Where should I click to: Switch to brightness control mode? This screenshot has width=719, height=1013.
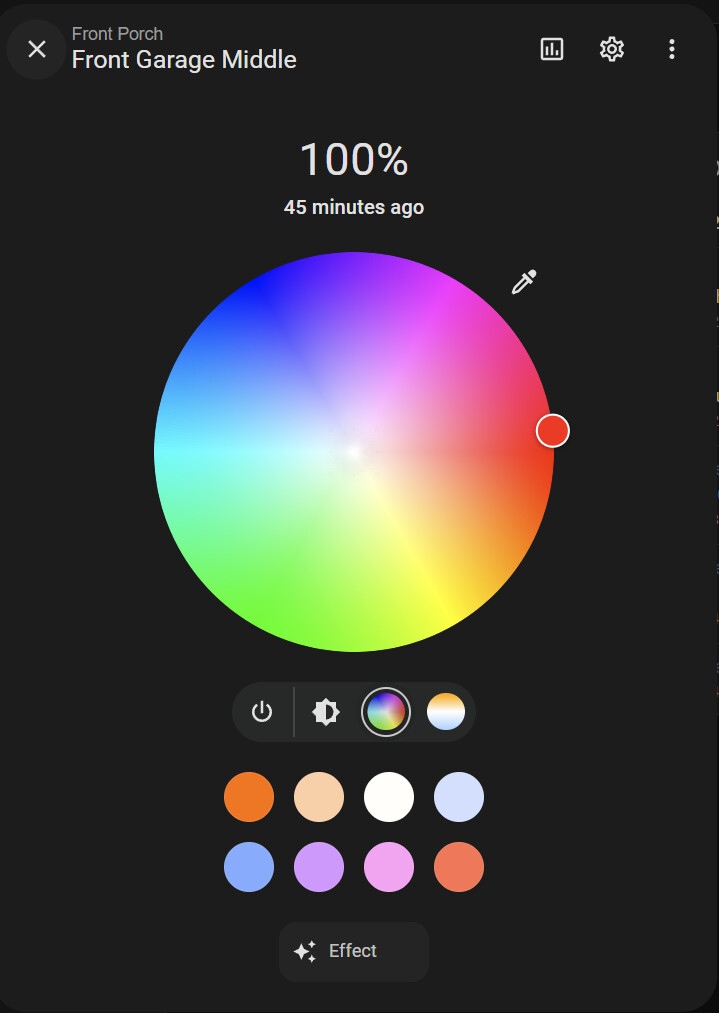pyautogui.click(x=326, y=712)
